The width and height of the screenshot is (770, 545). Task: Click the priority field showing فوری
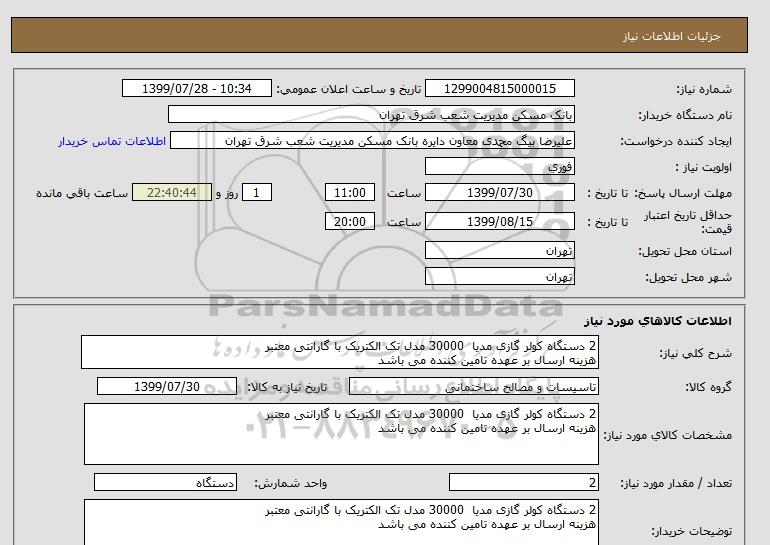point(513,167)
